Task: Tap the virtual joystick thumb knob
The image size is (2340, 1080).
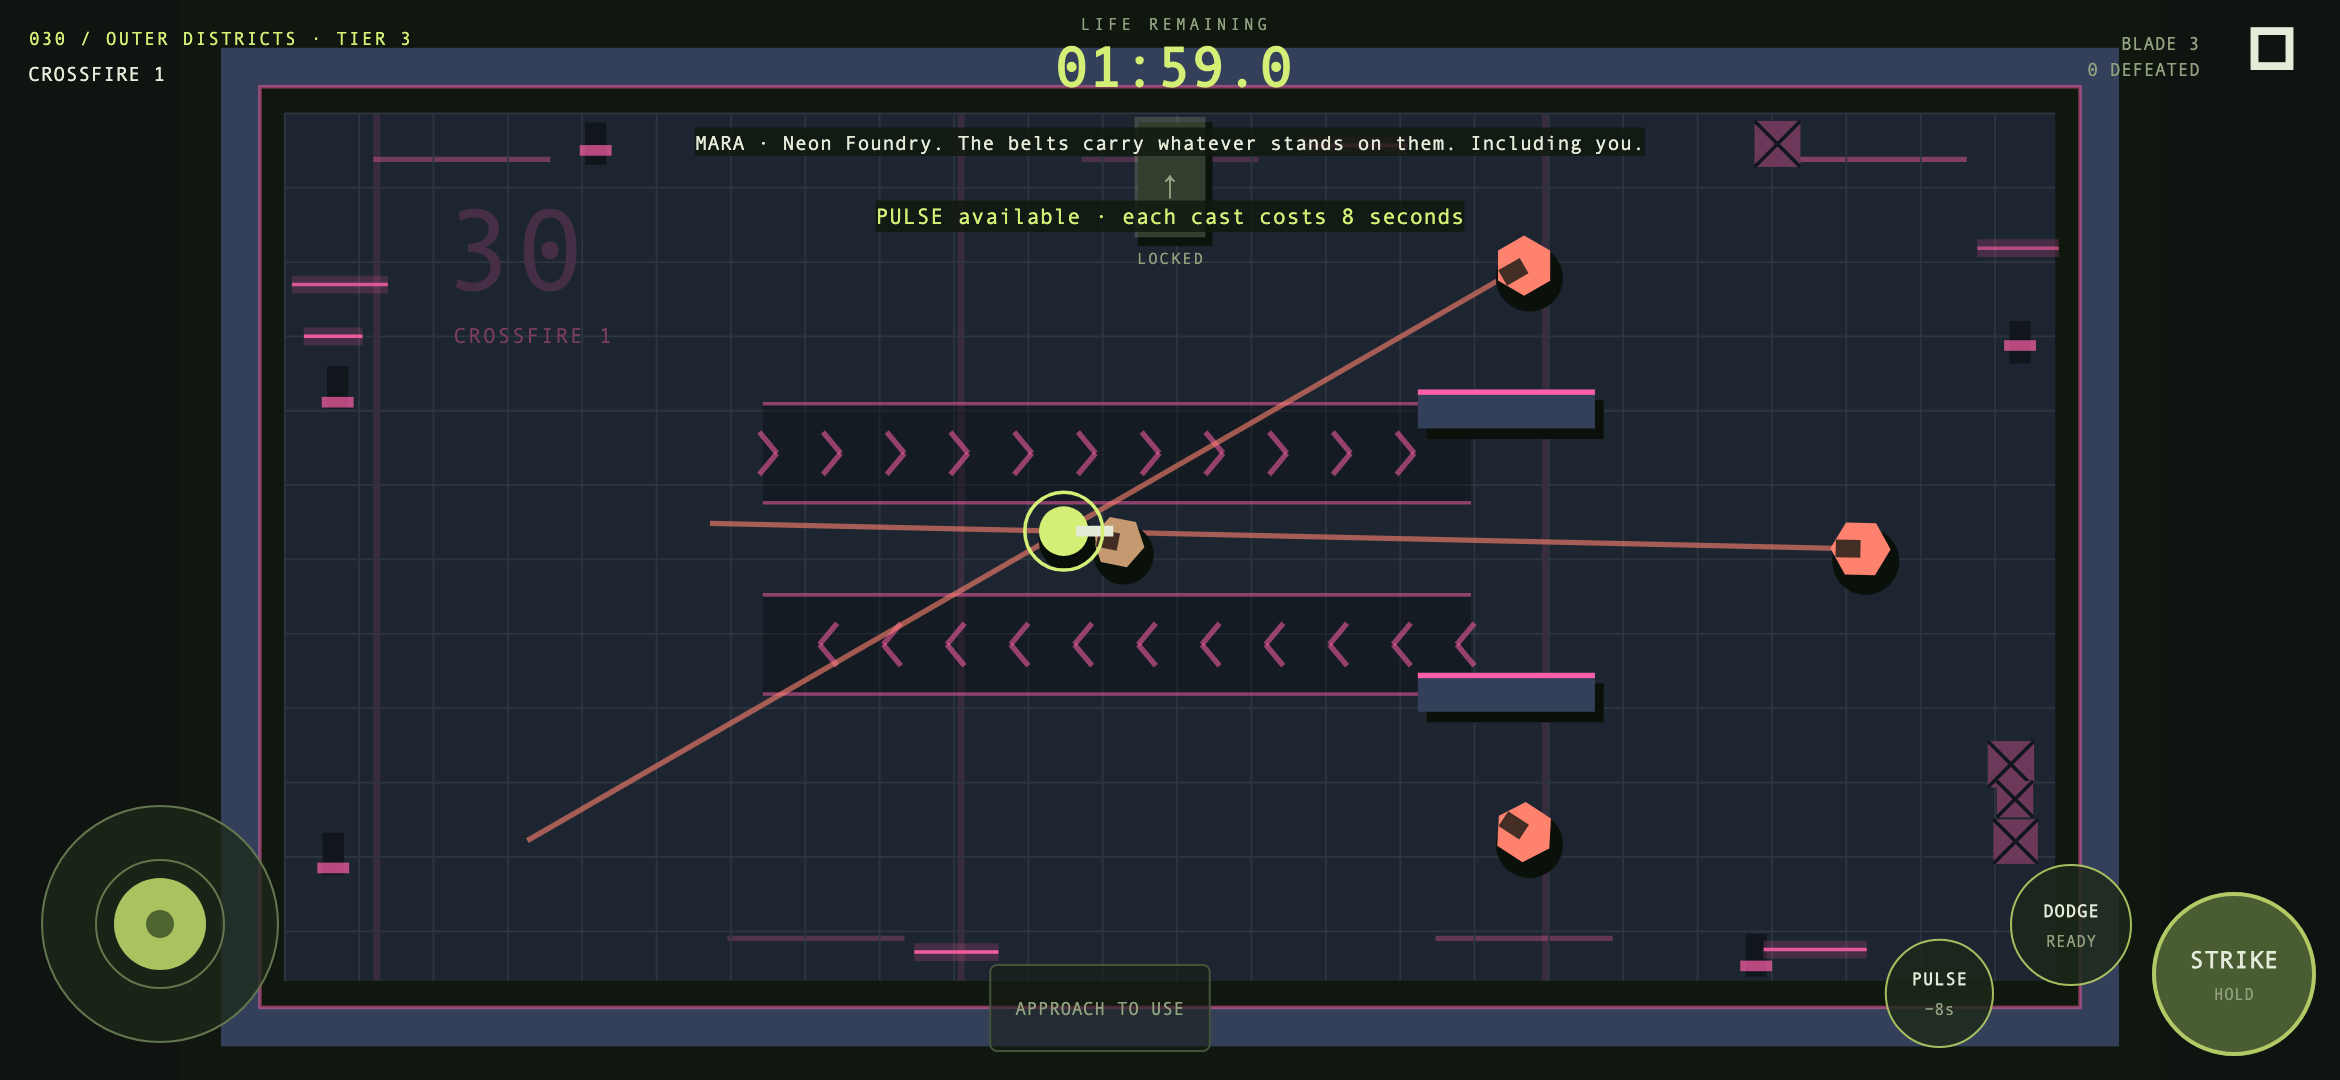Action: tap(160, 924)
